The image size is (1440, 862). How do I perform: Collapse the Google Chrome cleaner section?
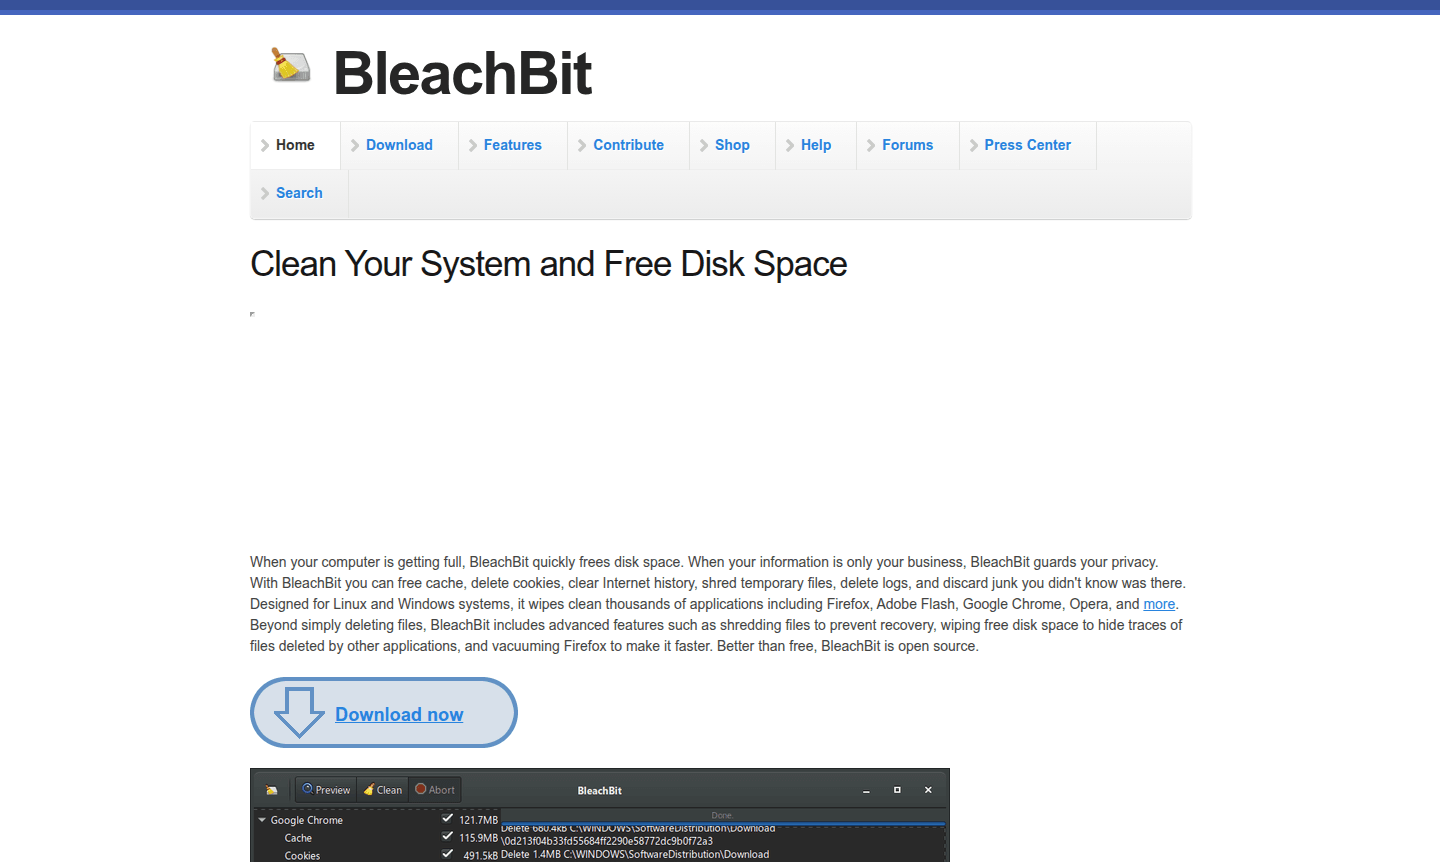(261, 820)
